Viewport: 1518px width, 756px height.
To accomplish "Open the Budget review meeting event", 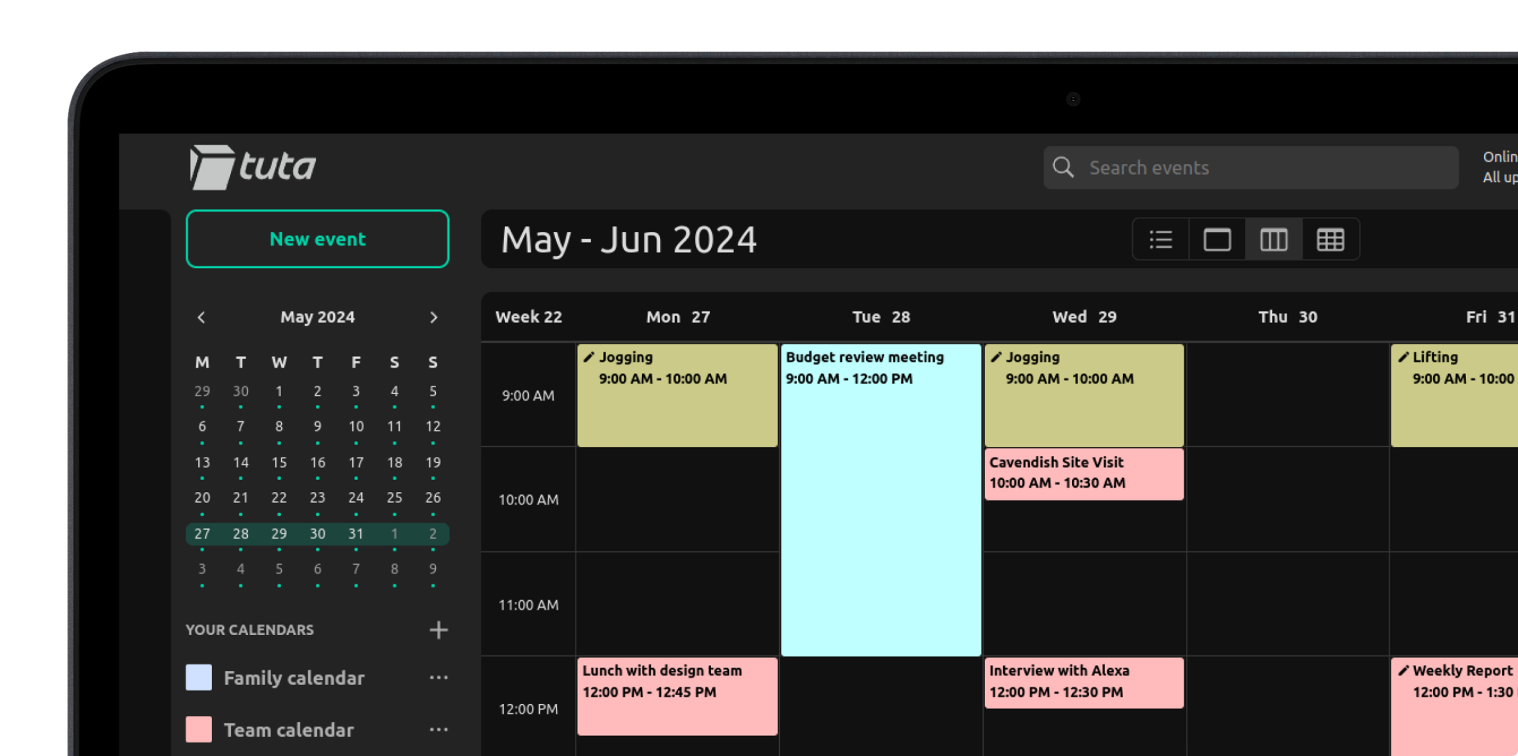I will (880, 500).
